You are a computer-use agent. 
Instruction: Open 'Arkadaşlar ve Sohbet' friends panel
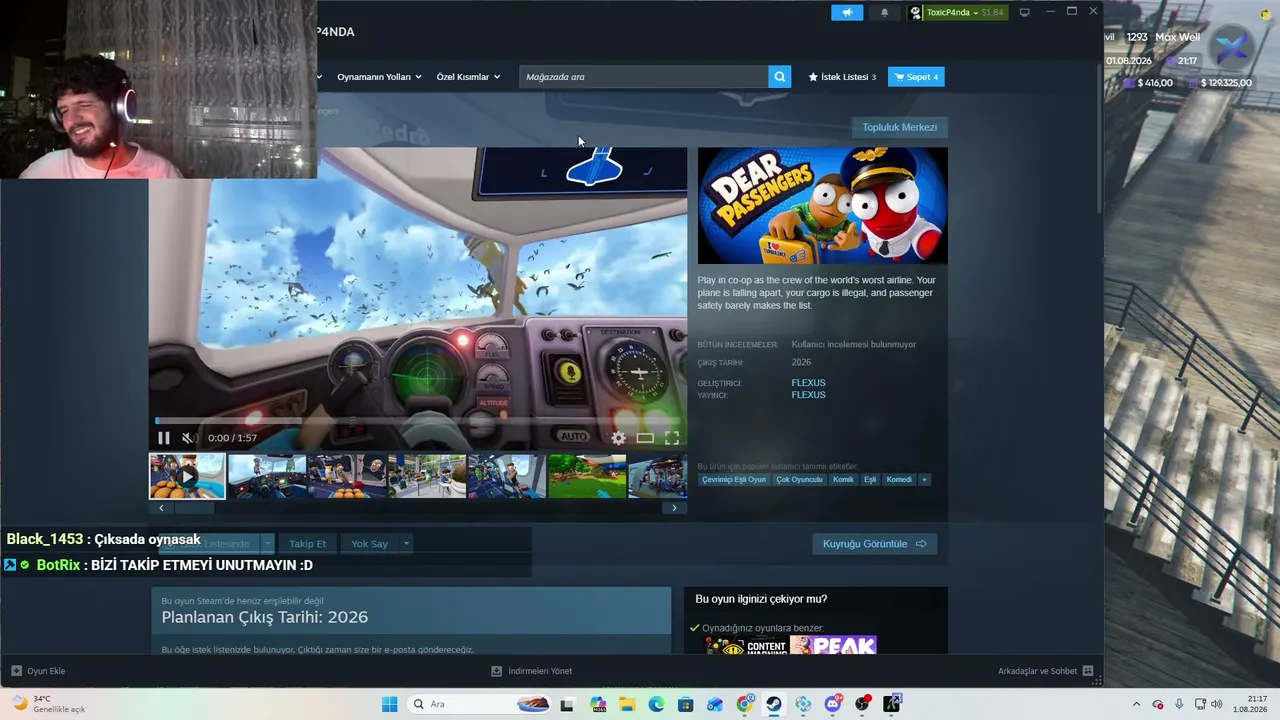1045,671
